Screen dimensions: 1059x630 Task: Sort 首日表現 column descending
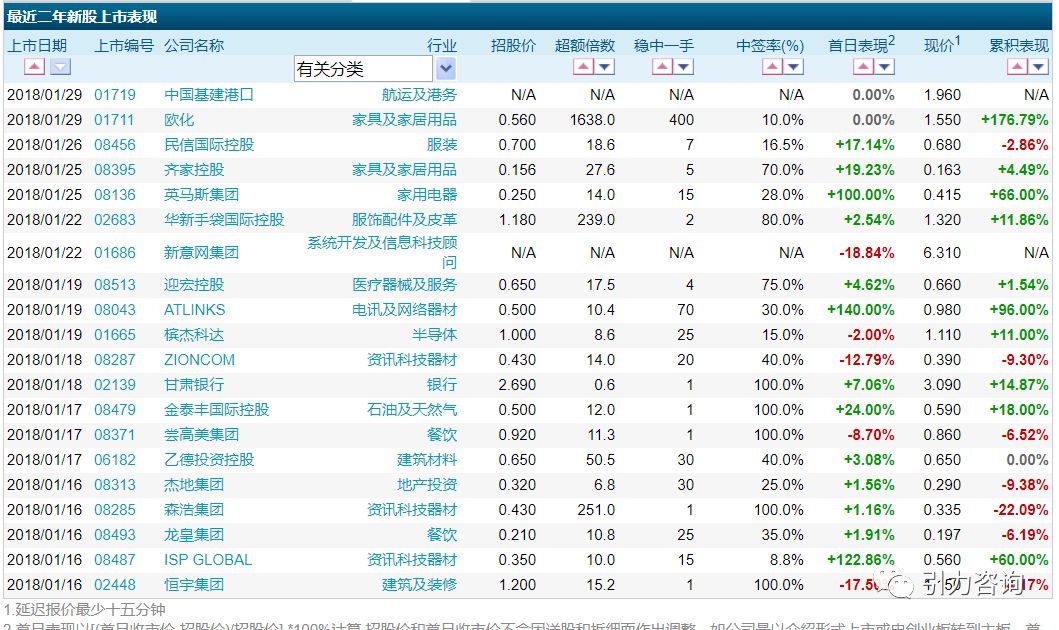[x=885, y=66]
